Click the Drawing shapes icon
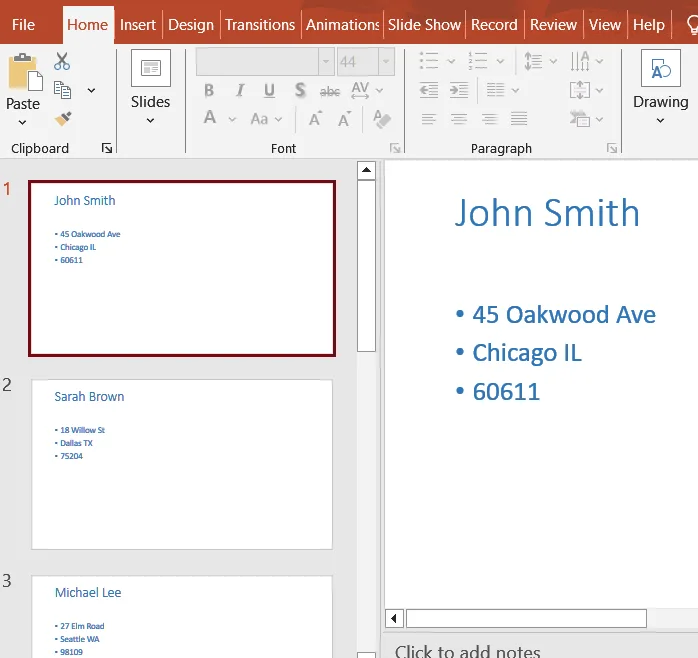The image size is (698, 658). pyautogui.click(x=661, y=68)
